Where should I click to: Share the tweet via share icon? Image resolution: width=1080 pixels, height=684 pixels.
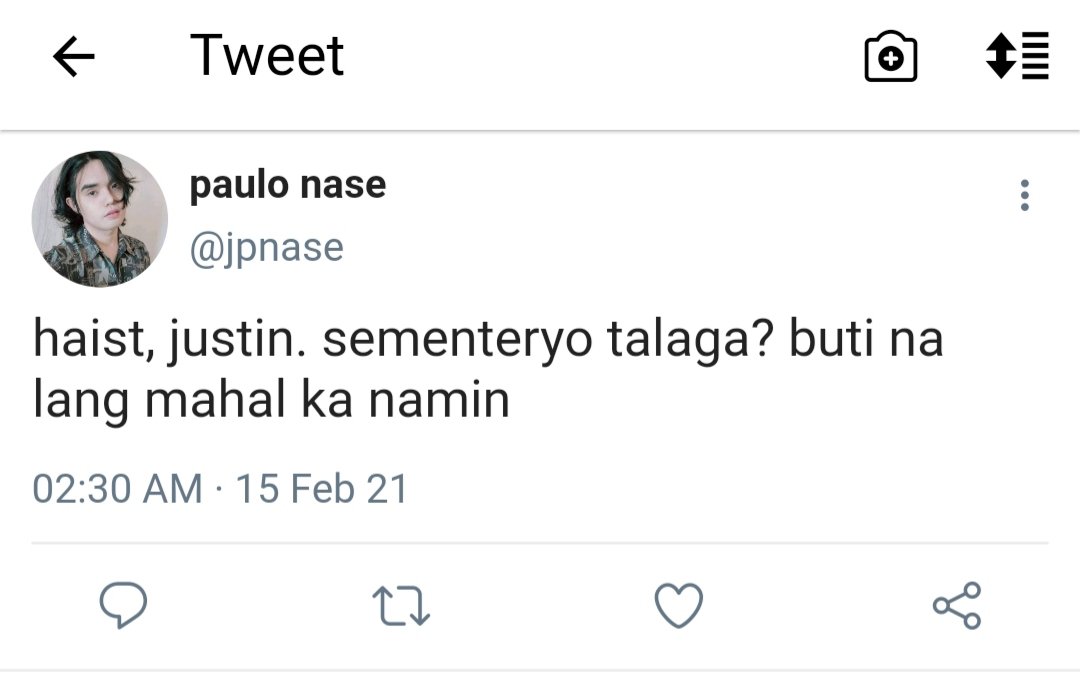click(x=957, y=605)
